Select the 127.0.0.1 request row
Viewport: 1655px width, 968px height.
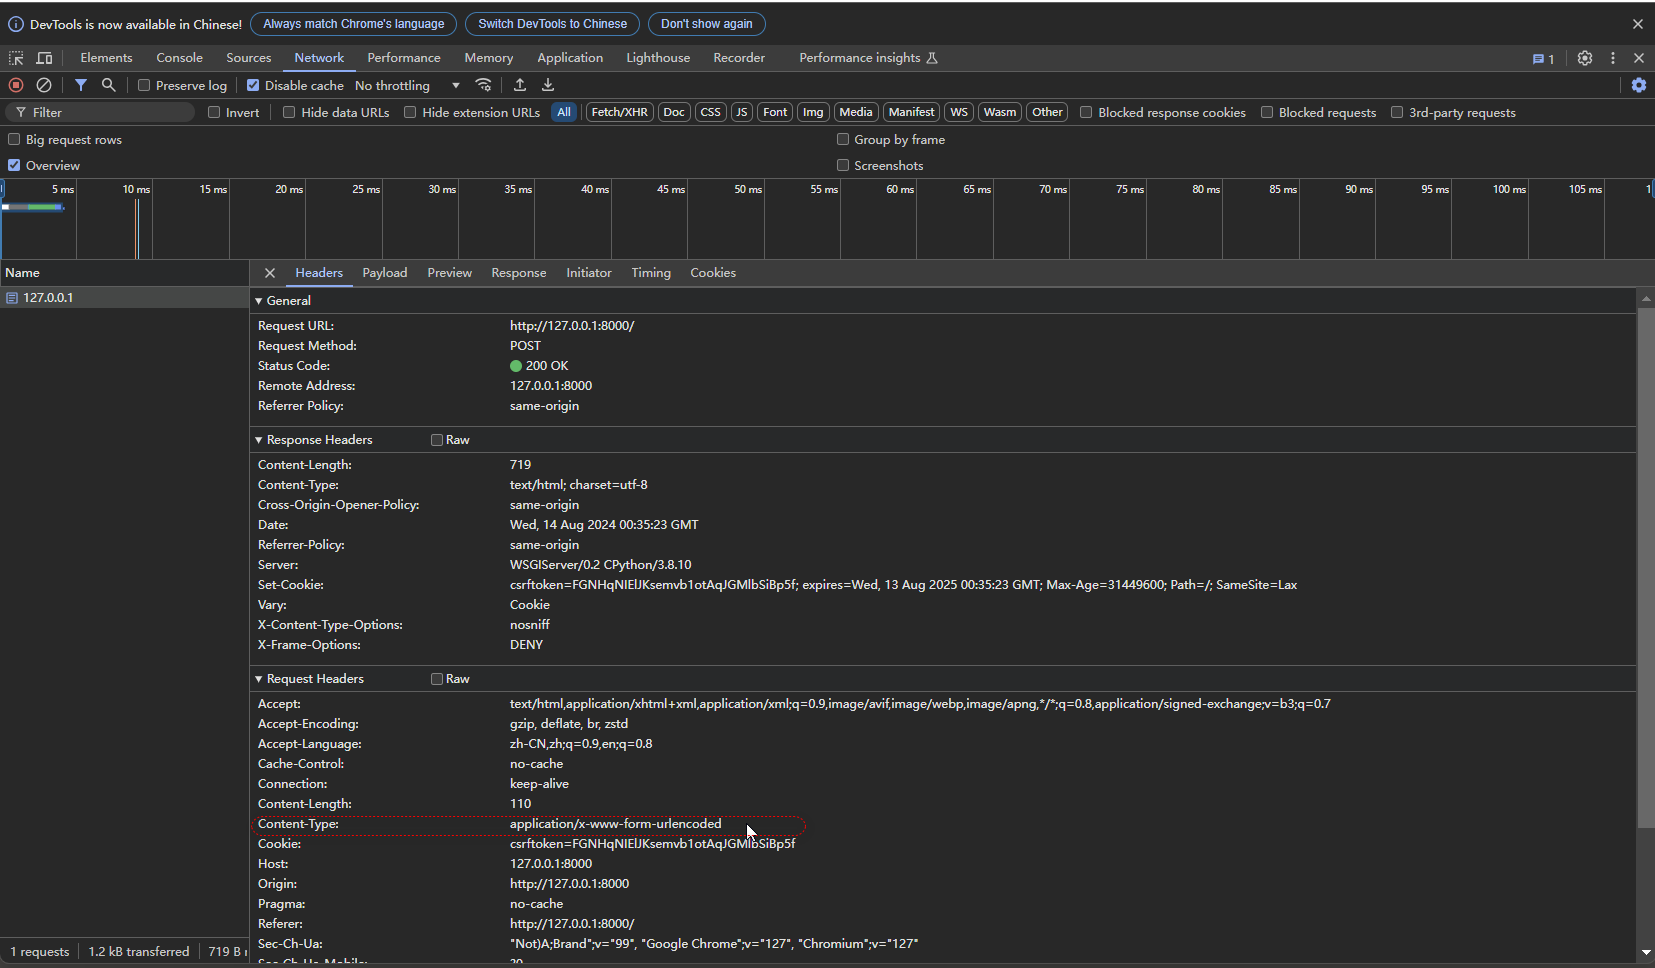click(x=124, y=298)
